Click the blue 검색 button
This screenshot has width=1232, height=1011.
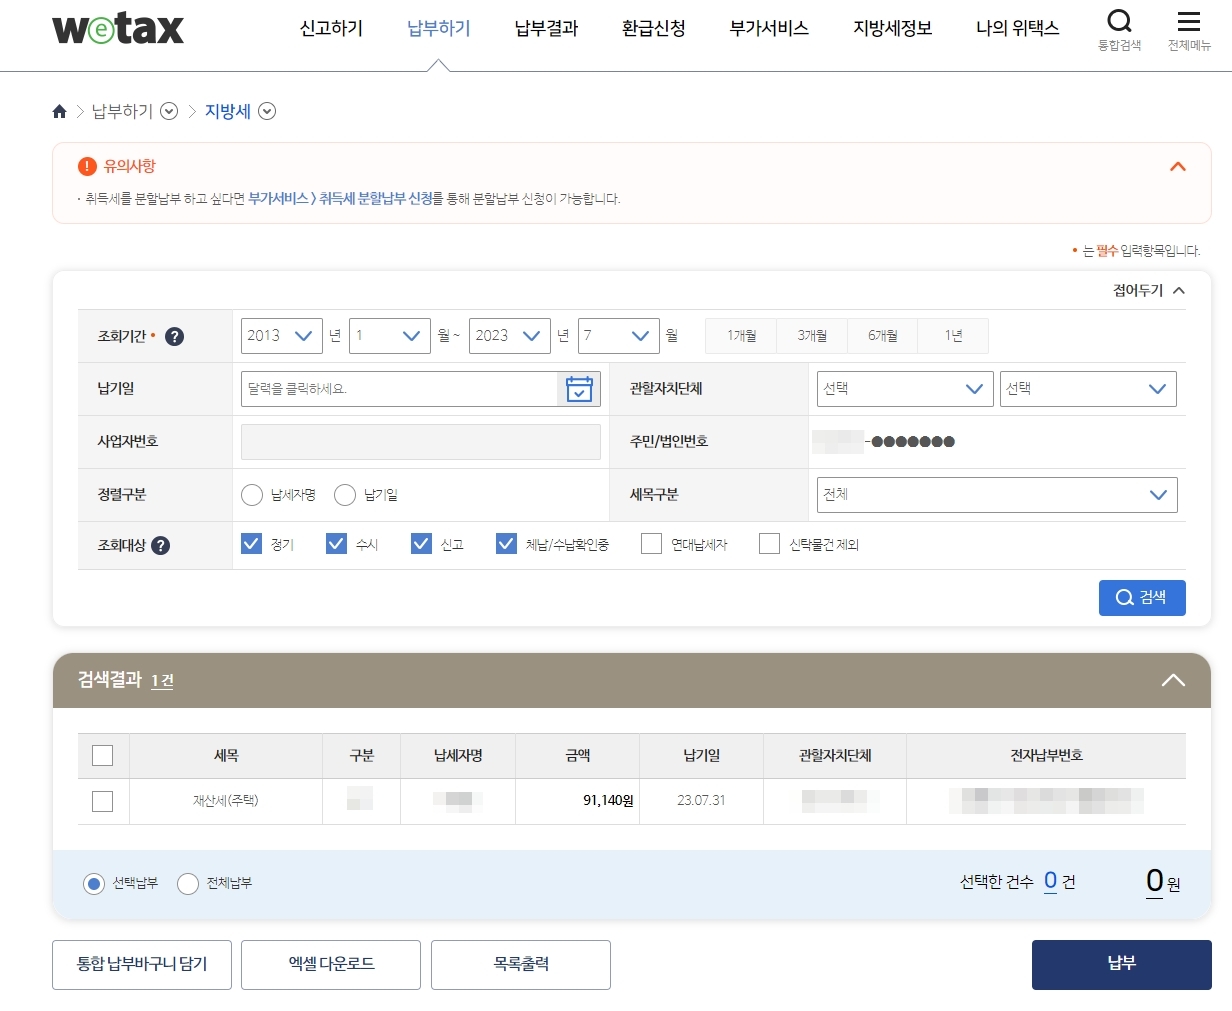1142,598
